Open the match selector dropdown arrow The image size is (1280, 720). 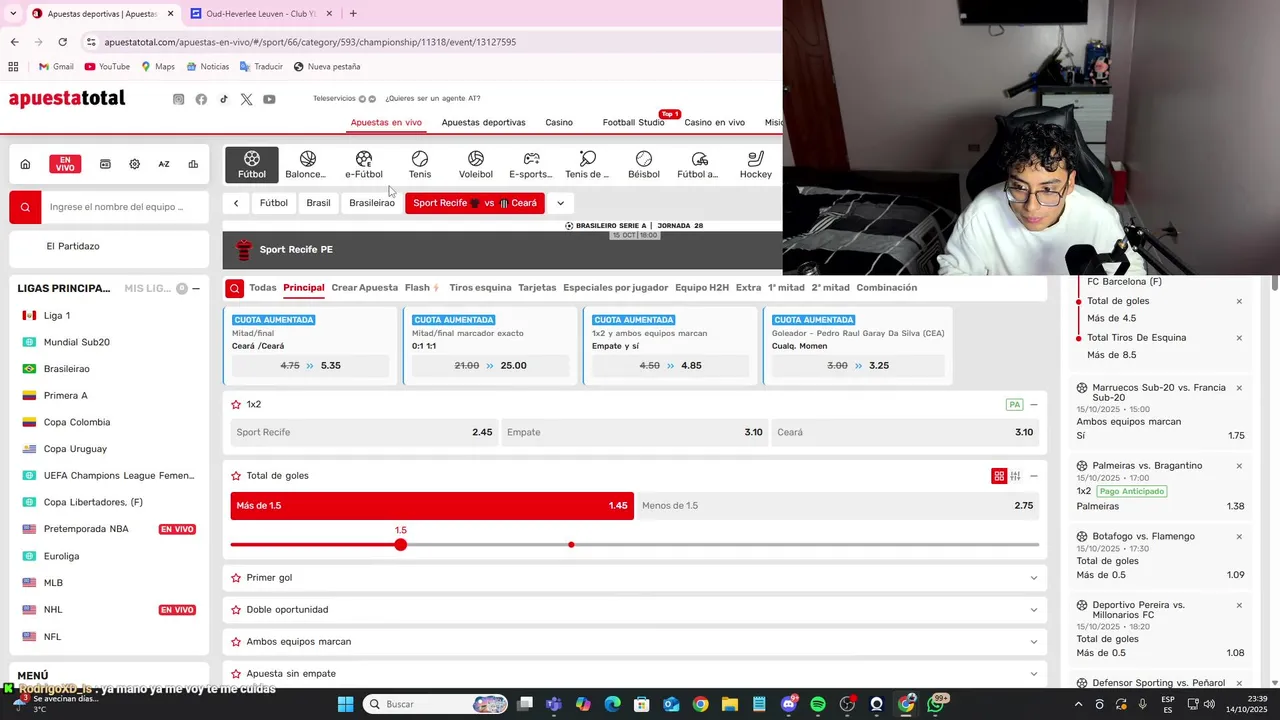pyautogui.click(x=560, y=203)
